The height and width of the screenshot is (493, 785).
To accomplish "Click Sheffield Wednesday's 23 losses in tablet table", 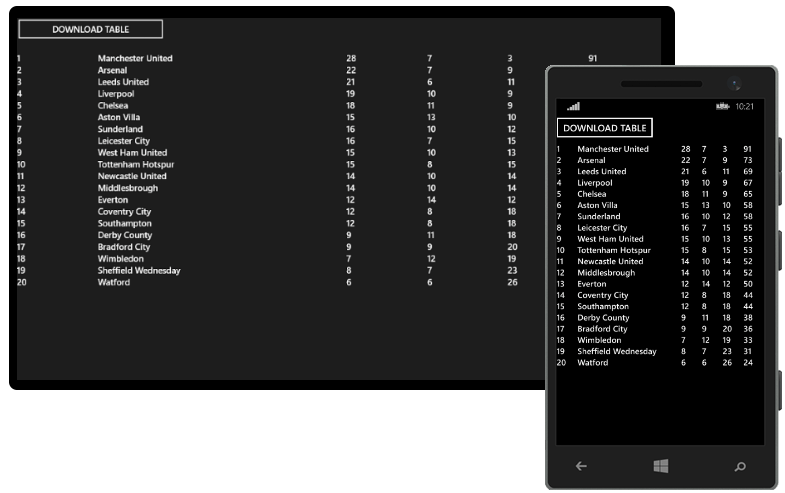I will [512, 270].
